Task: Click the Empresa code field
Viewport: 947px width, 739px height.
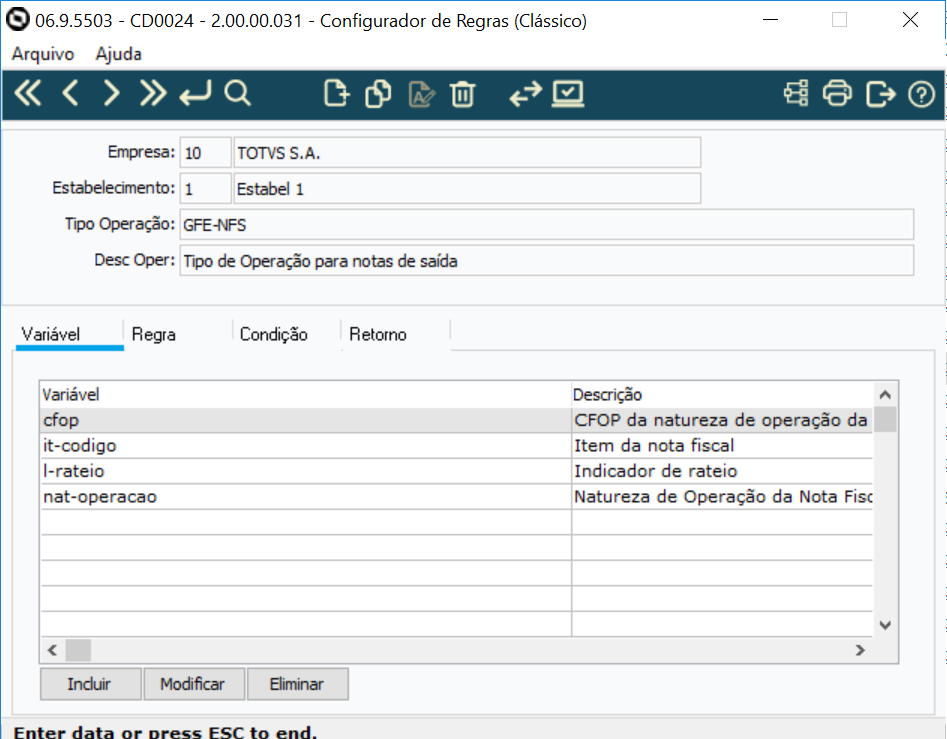Action: 205,153
